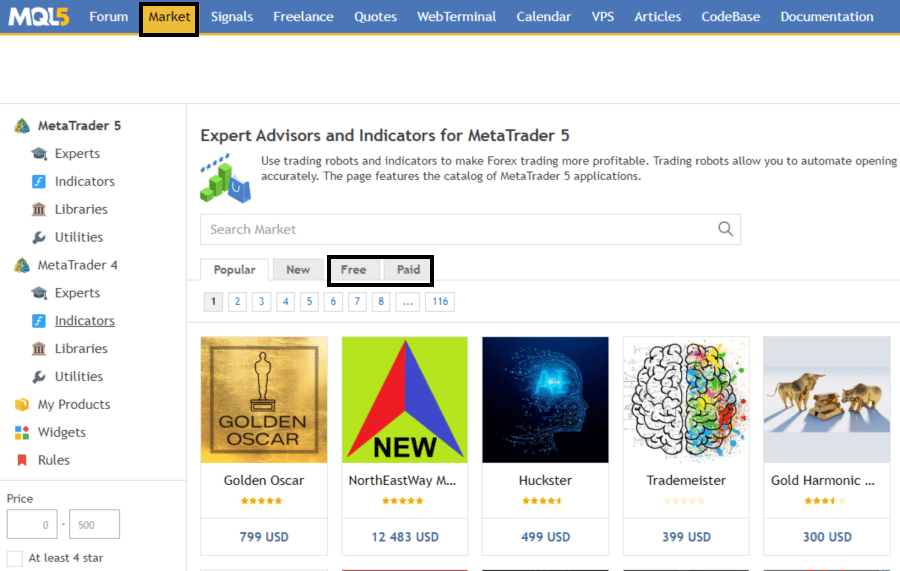900x571 pixels.
Task: Open the Documentation page
Action: click(x=827, y=17)
